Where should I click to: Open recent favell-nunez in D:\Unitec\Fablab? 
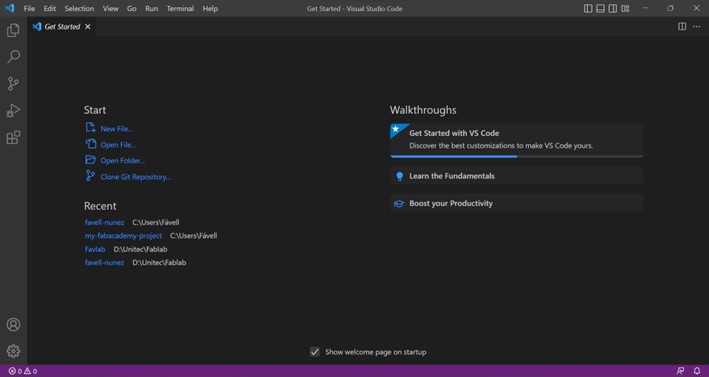[104, 263]
